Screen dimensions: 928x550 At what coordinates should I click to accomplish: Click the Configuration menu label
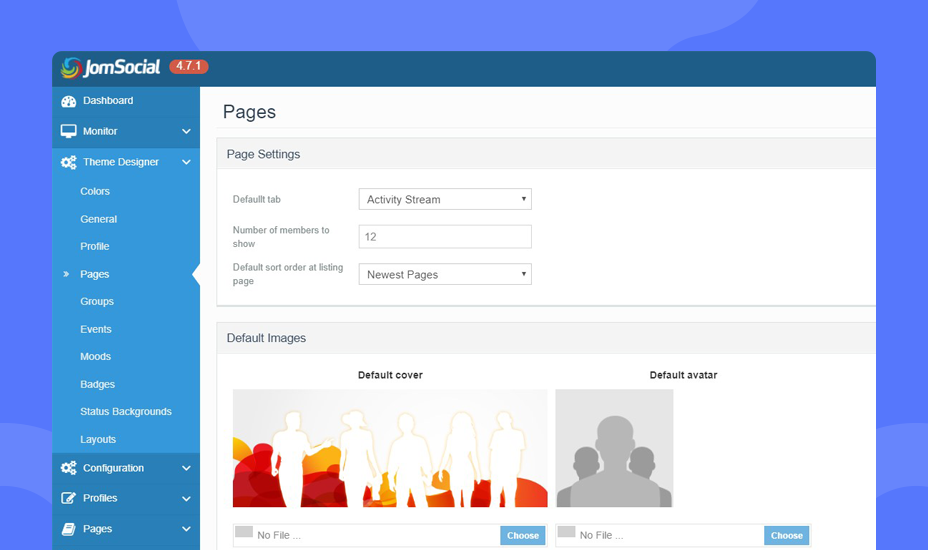click(x=113, y=468)
